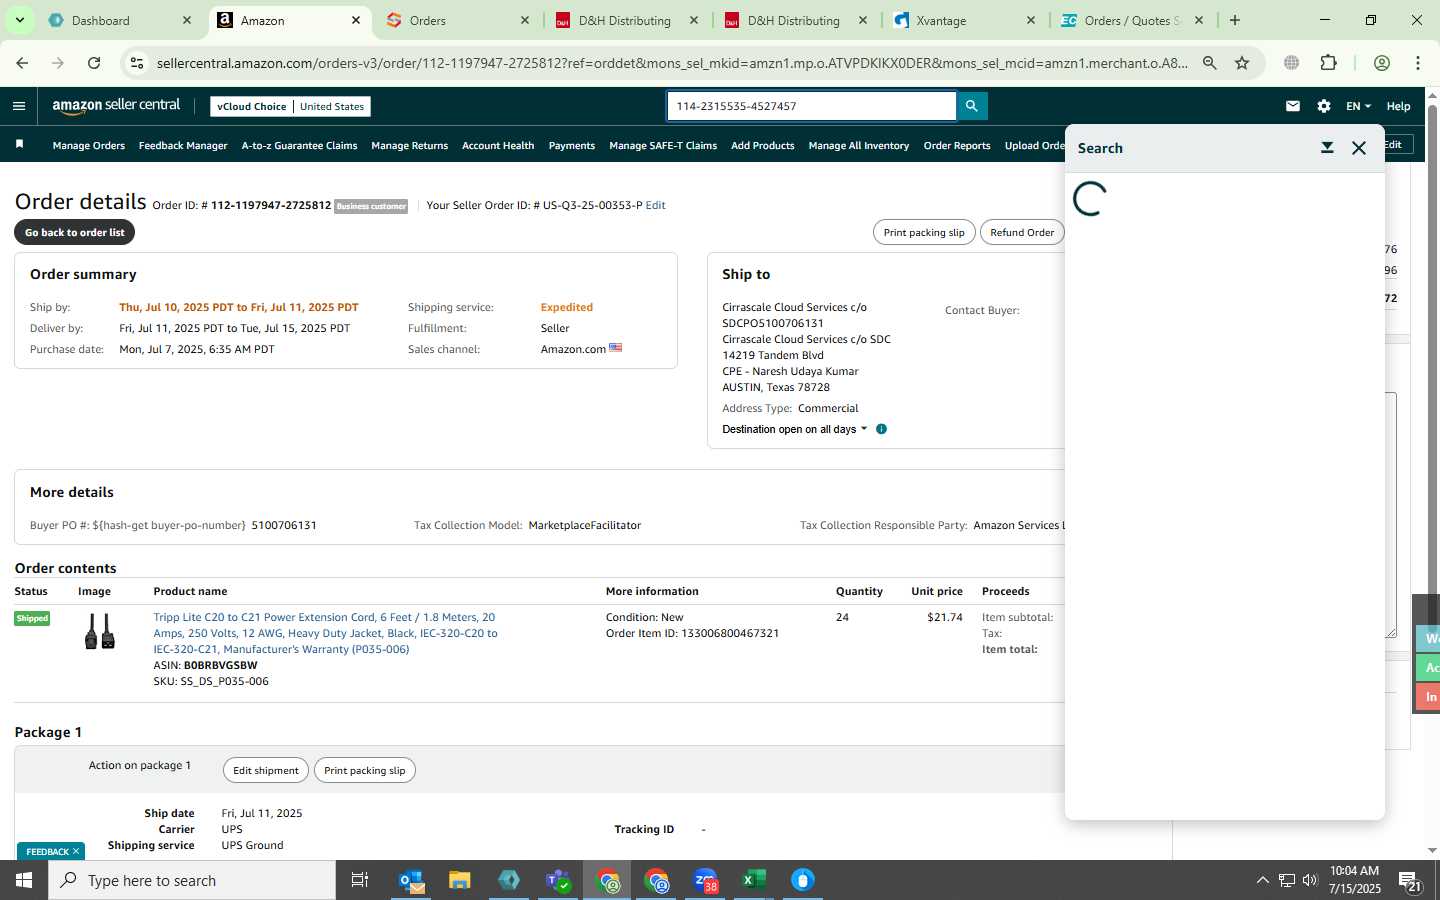
Task: Switch to the Xvantage tab
Action: 964,20
